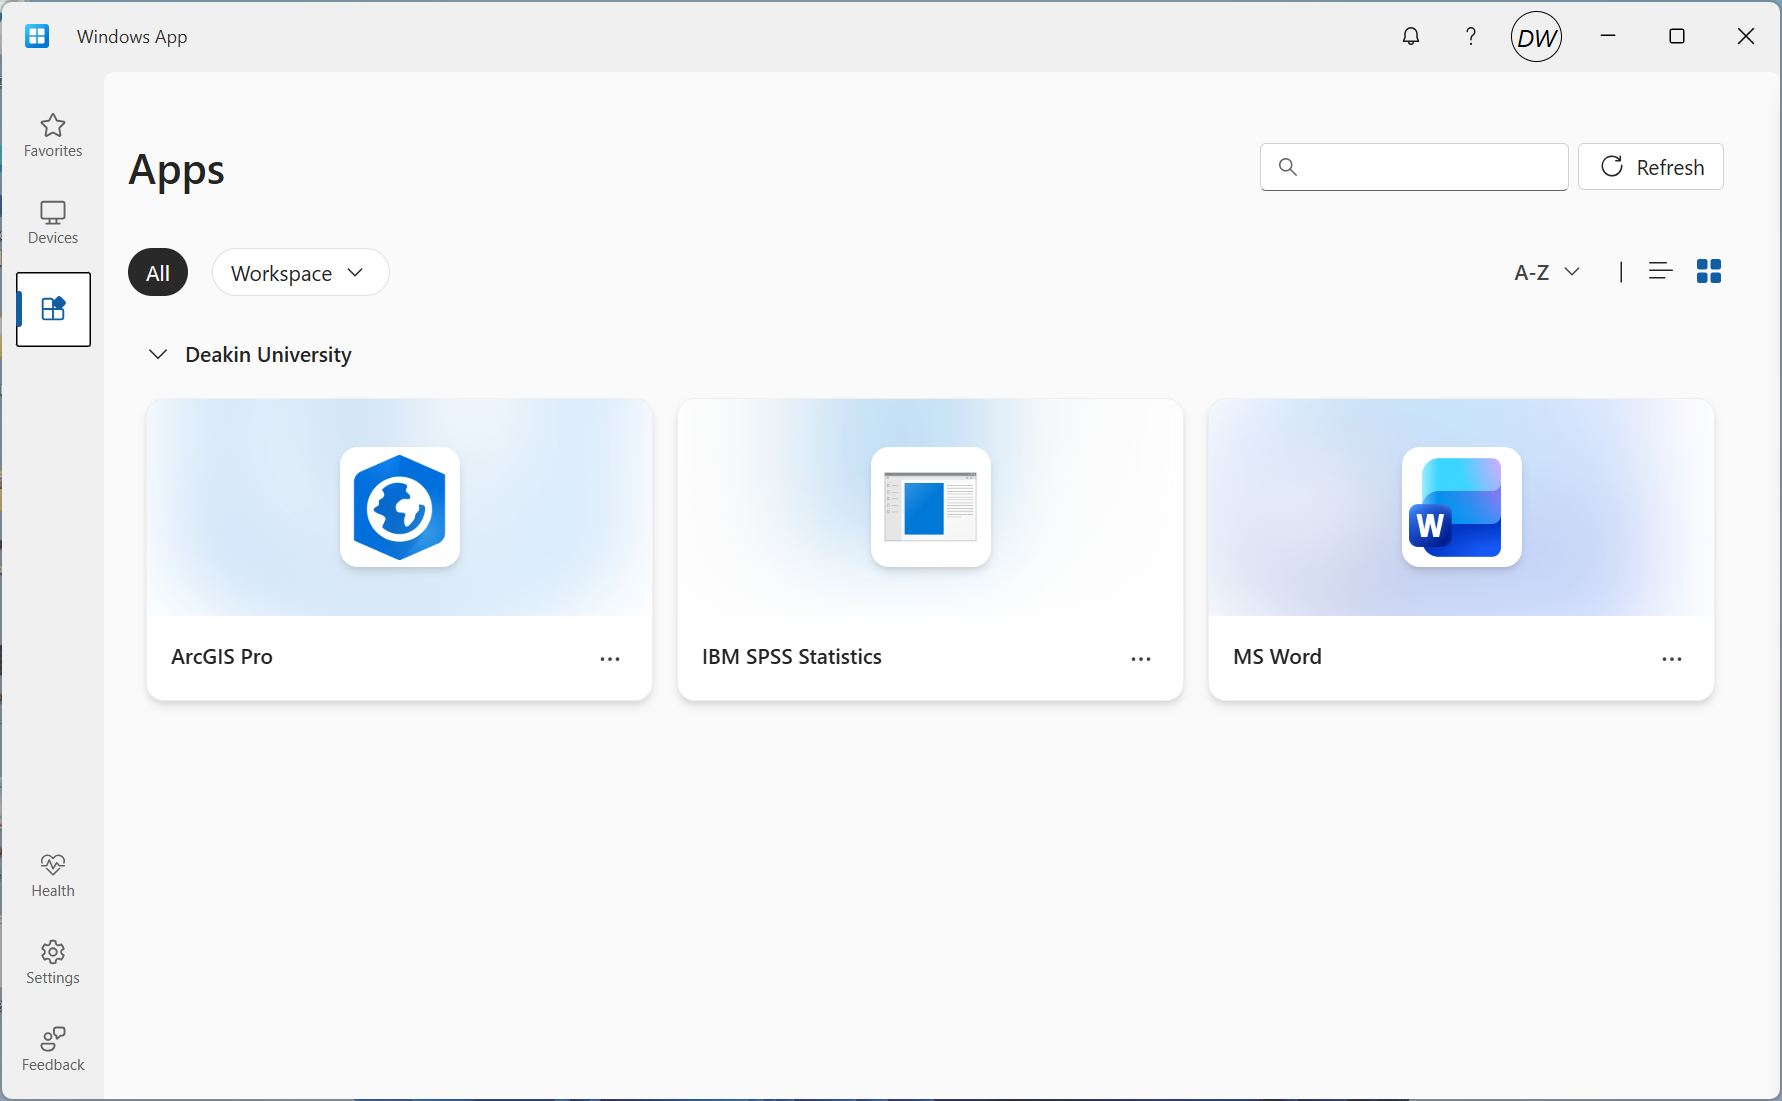Viewport: 1782px width, 1101px height.
Task: Open more options for IBM SPSS Statistics
Action: tap(1141, 658)
